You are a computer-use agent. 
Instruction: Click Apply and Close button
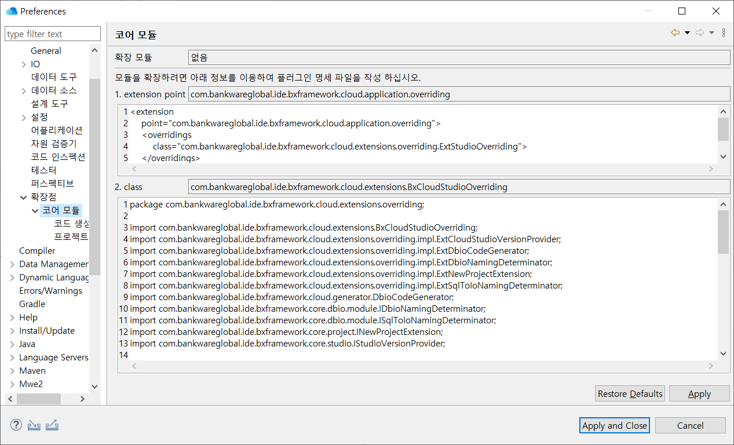[614, 425]
